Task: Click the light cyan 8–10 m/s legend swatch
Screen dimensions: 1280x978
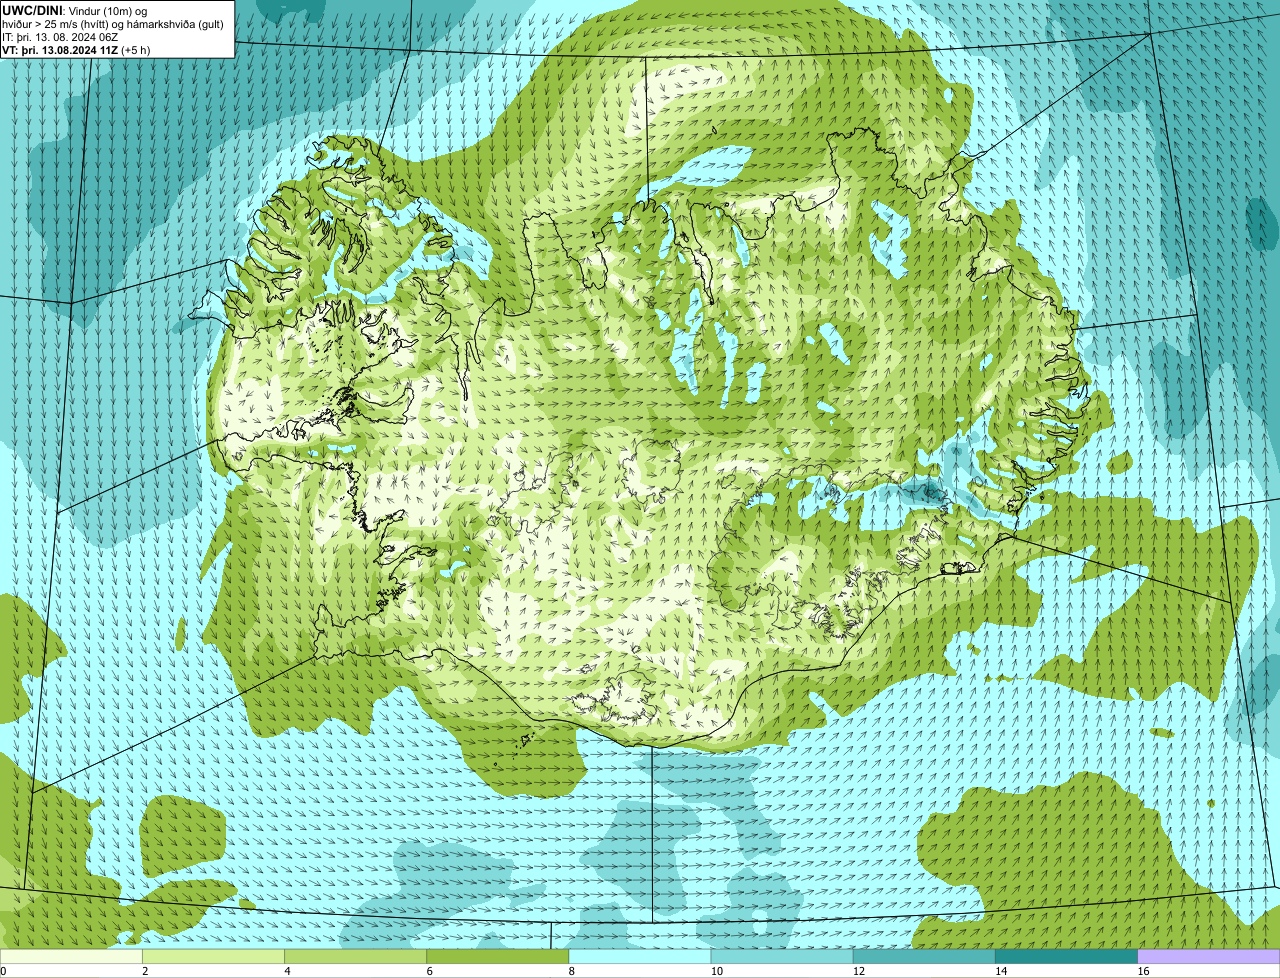Action: tap(640, 957)
